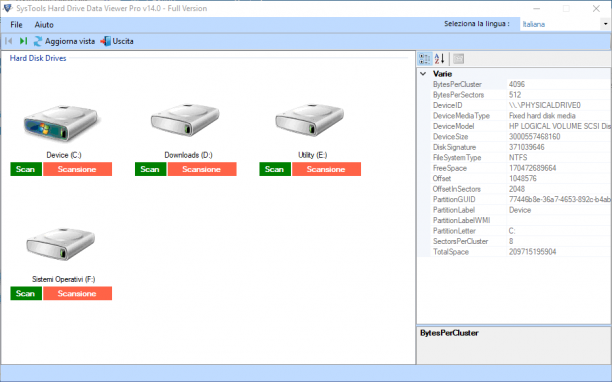This screenshot has height=382, width=612.
Task: Click the value Fixed hard disk media
Action: pyautogui.click(x=542, y=116)
